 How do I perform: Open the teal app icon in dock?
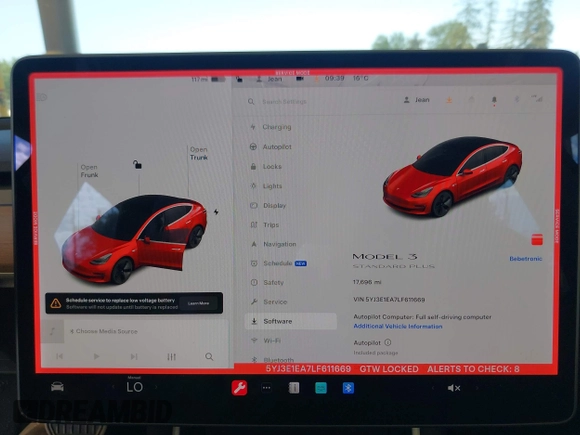(321, 388)
